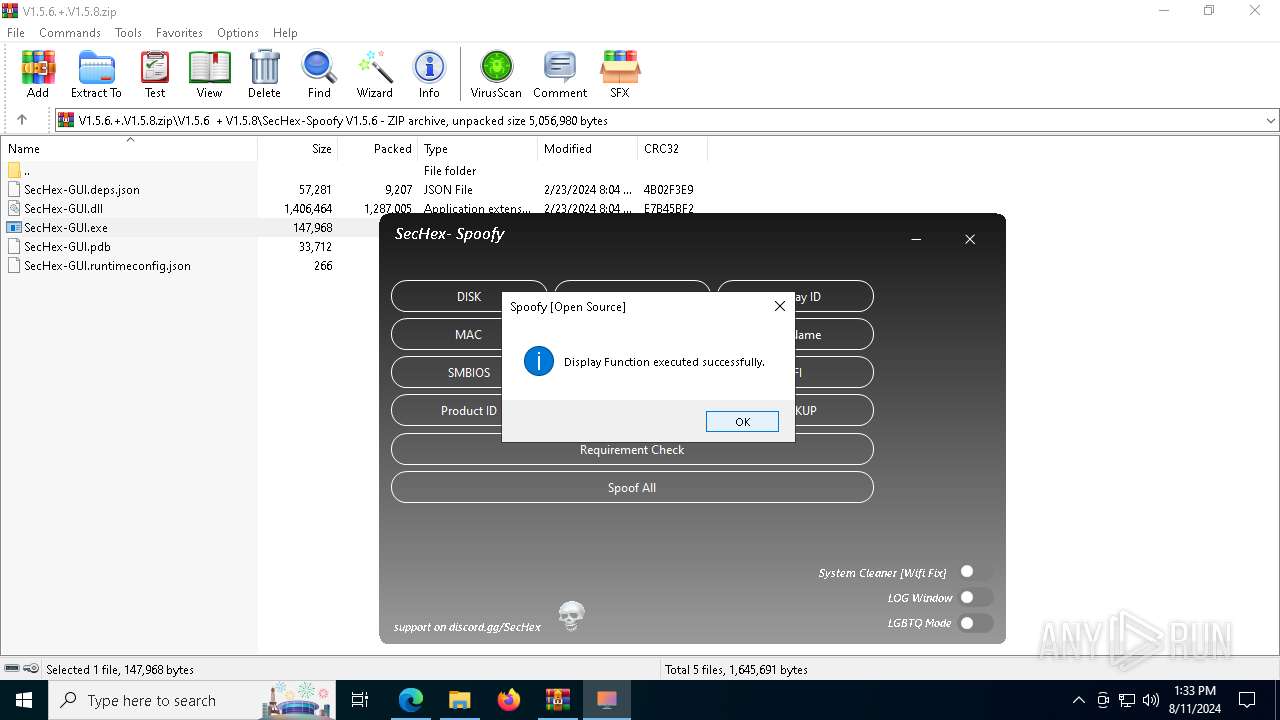1280x720 pixels.
Task: Expand the archive path dropdown
Action: (1270, 120)
